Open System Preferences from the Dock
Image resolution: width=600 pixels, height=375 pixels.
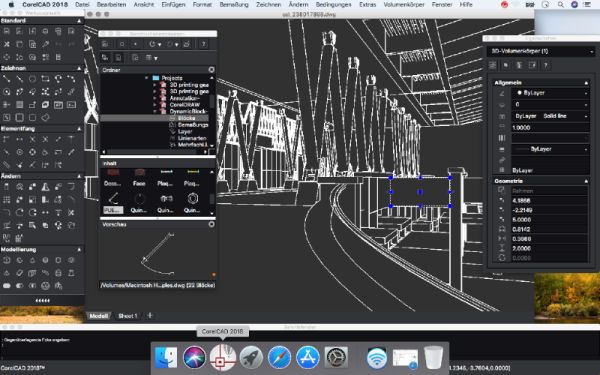(336, 357)
